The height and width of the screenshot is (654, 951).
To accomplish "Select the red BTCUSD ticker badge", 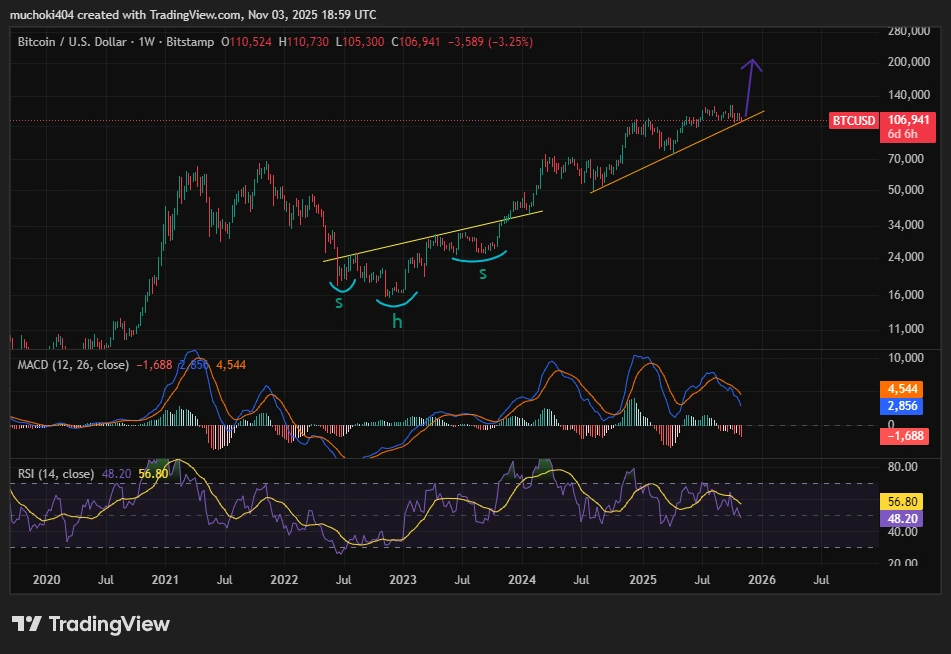I will [x=853, y=118].
